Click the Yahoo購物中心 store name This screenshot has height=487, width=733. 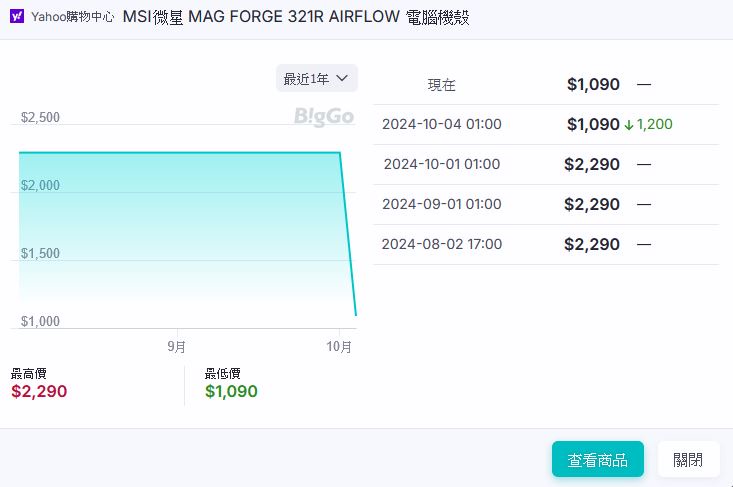tap(71, 18)
